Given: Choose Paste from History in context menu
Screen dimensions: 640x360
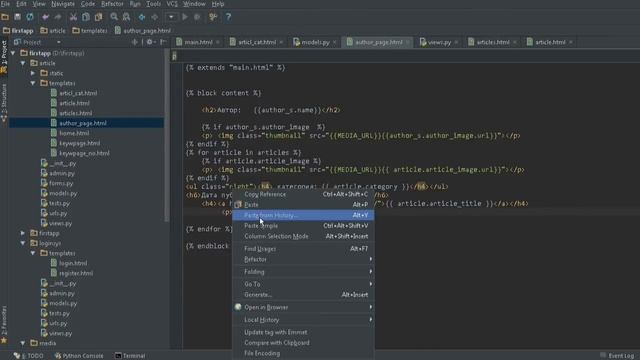Looking at the screenshot, I should click(x=303, y=215).
